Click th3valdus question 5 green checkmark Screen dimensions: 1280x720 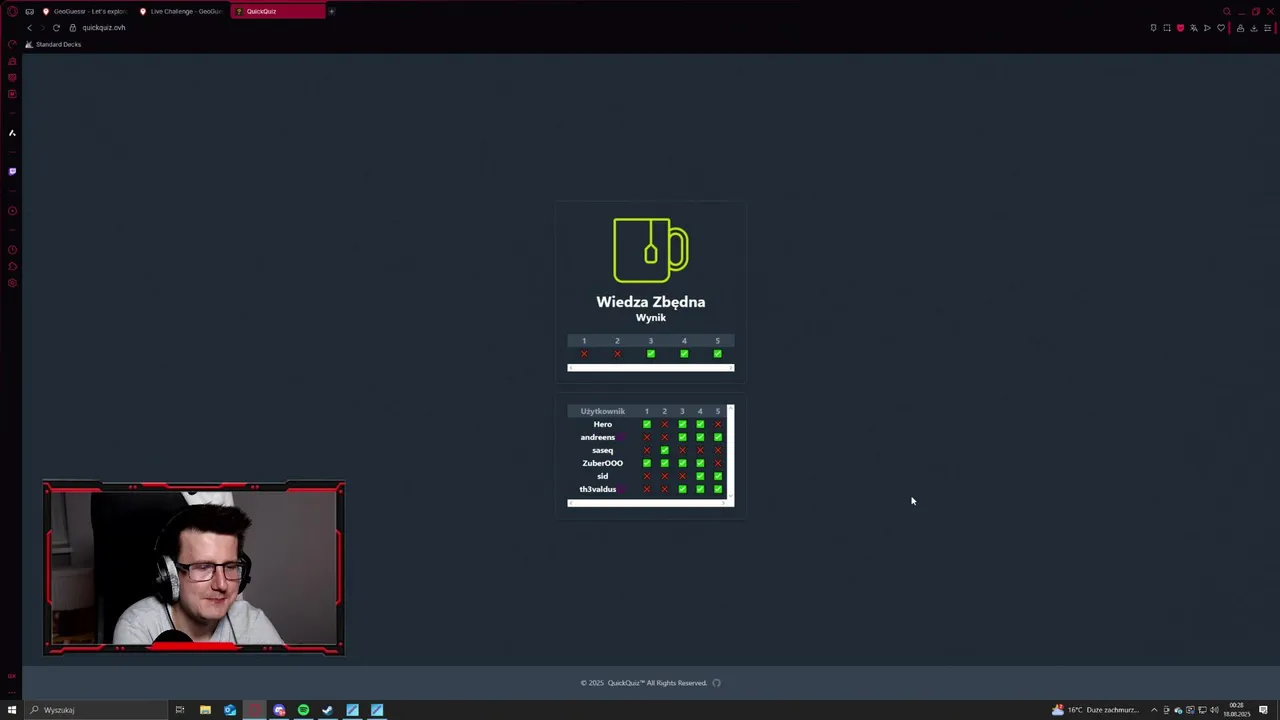click(x=718, y=489)
